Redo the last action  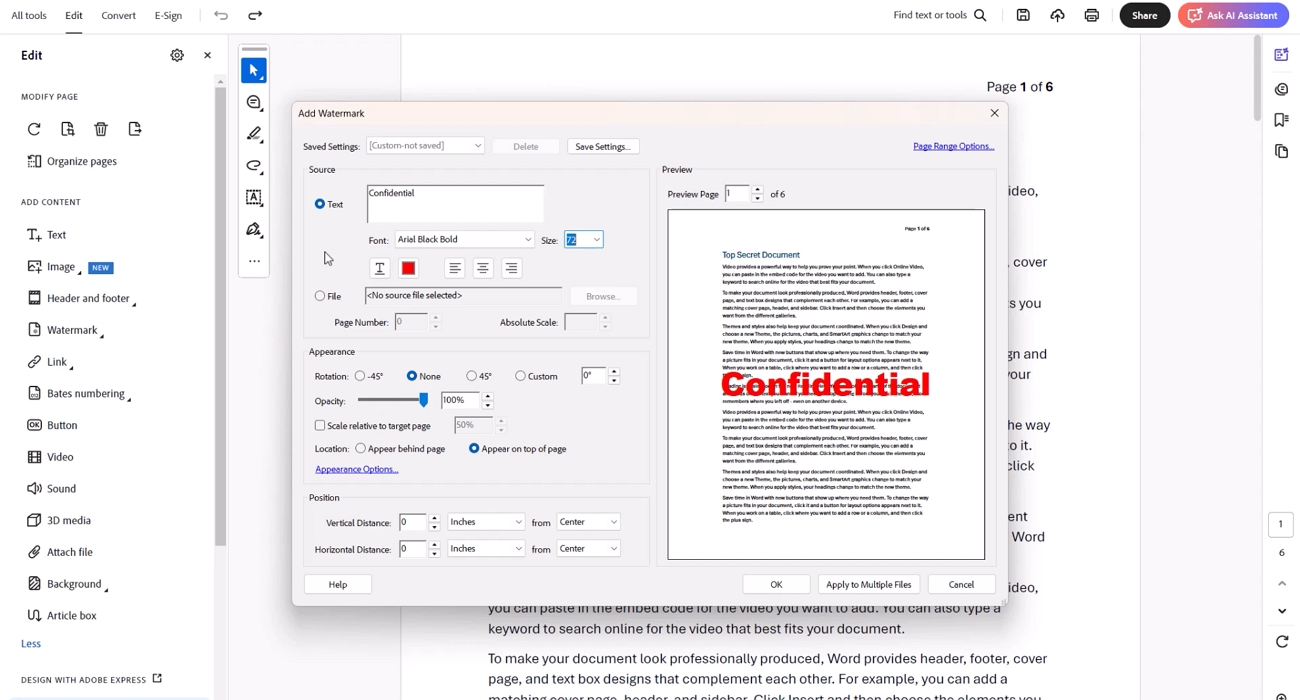(255, 15)
